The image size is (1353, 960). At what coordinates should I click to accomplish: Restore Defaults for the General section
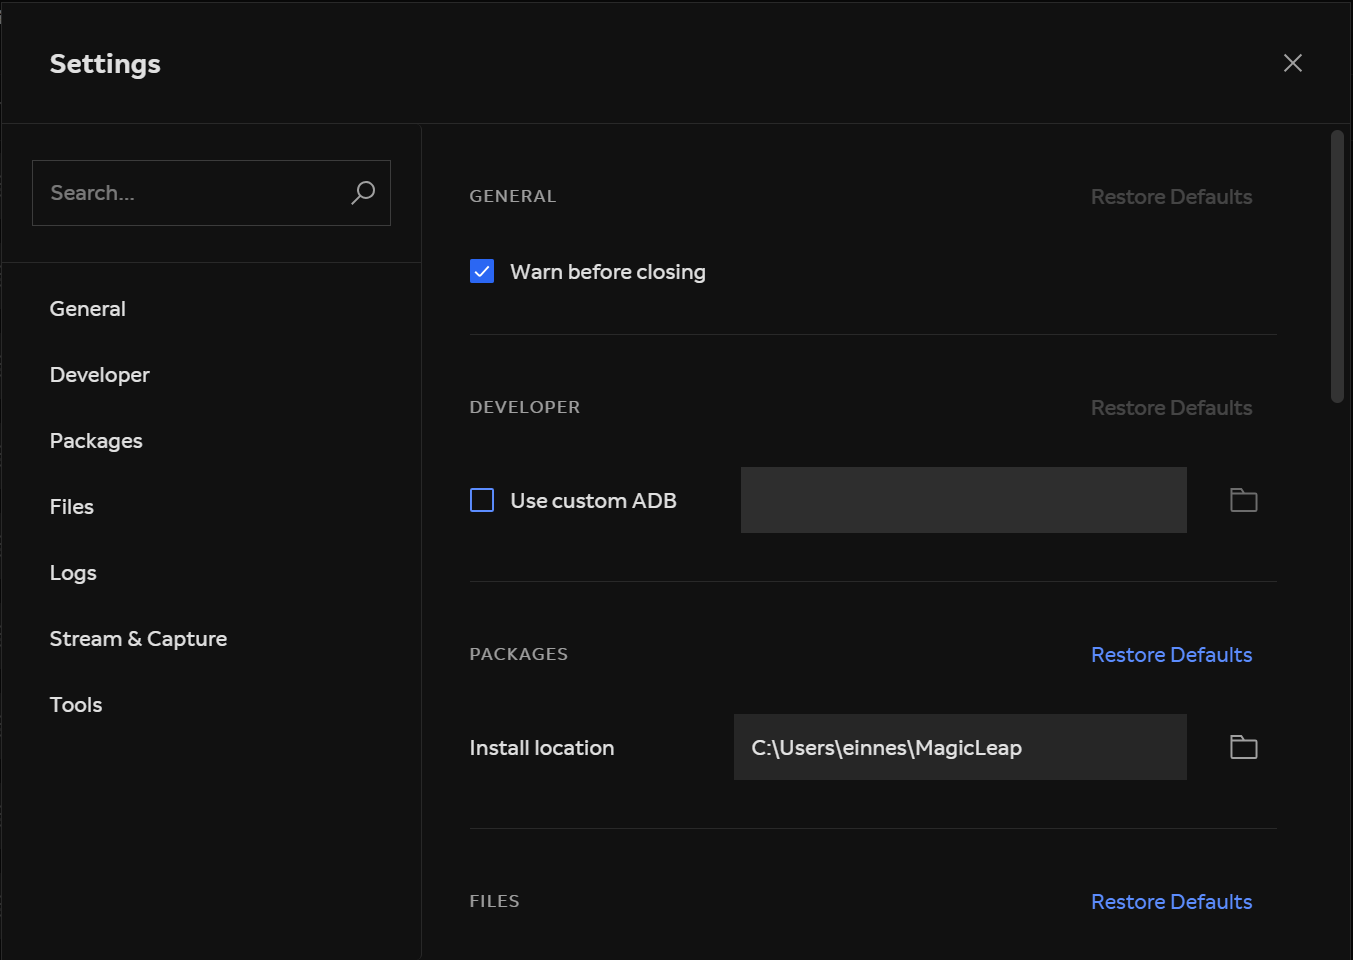[1171, 196]
